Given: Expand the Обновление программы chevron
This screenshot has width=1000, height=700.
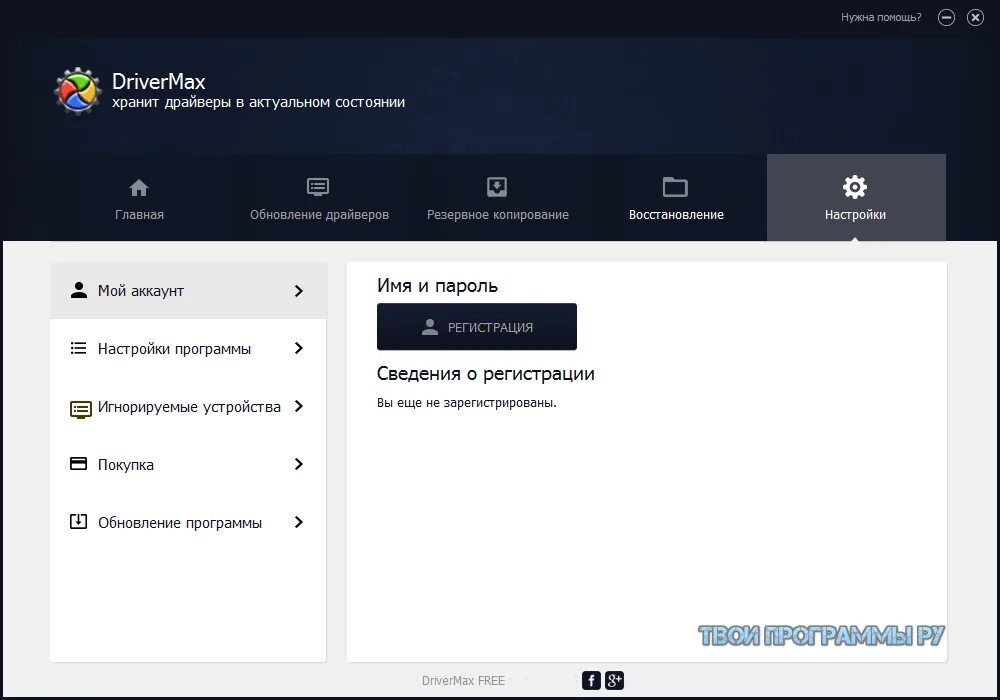Looking at the screenshot, I should point(298,522).
